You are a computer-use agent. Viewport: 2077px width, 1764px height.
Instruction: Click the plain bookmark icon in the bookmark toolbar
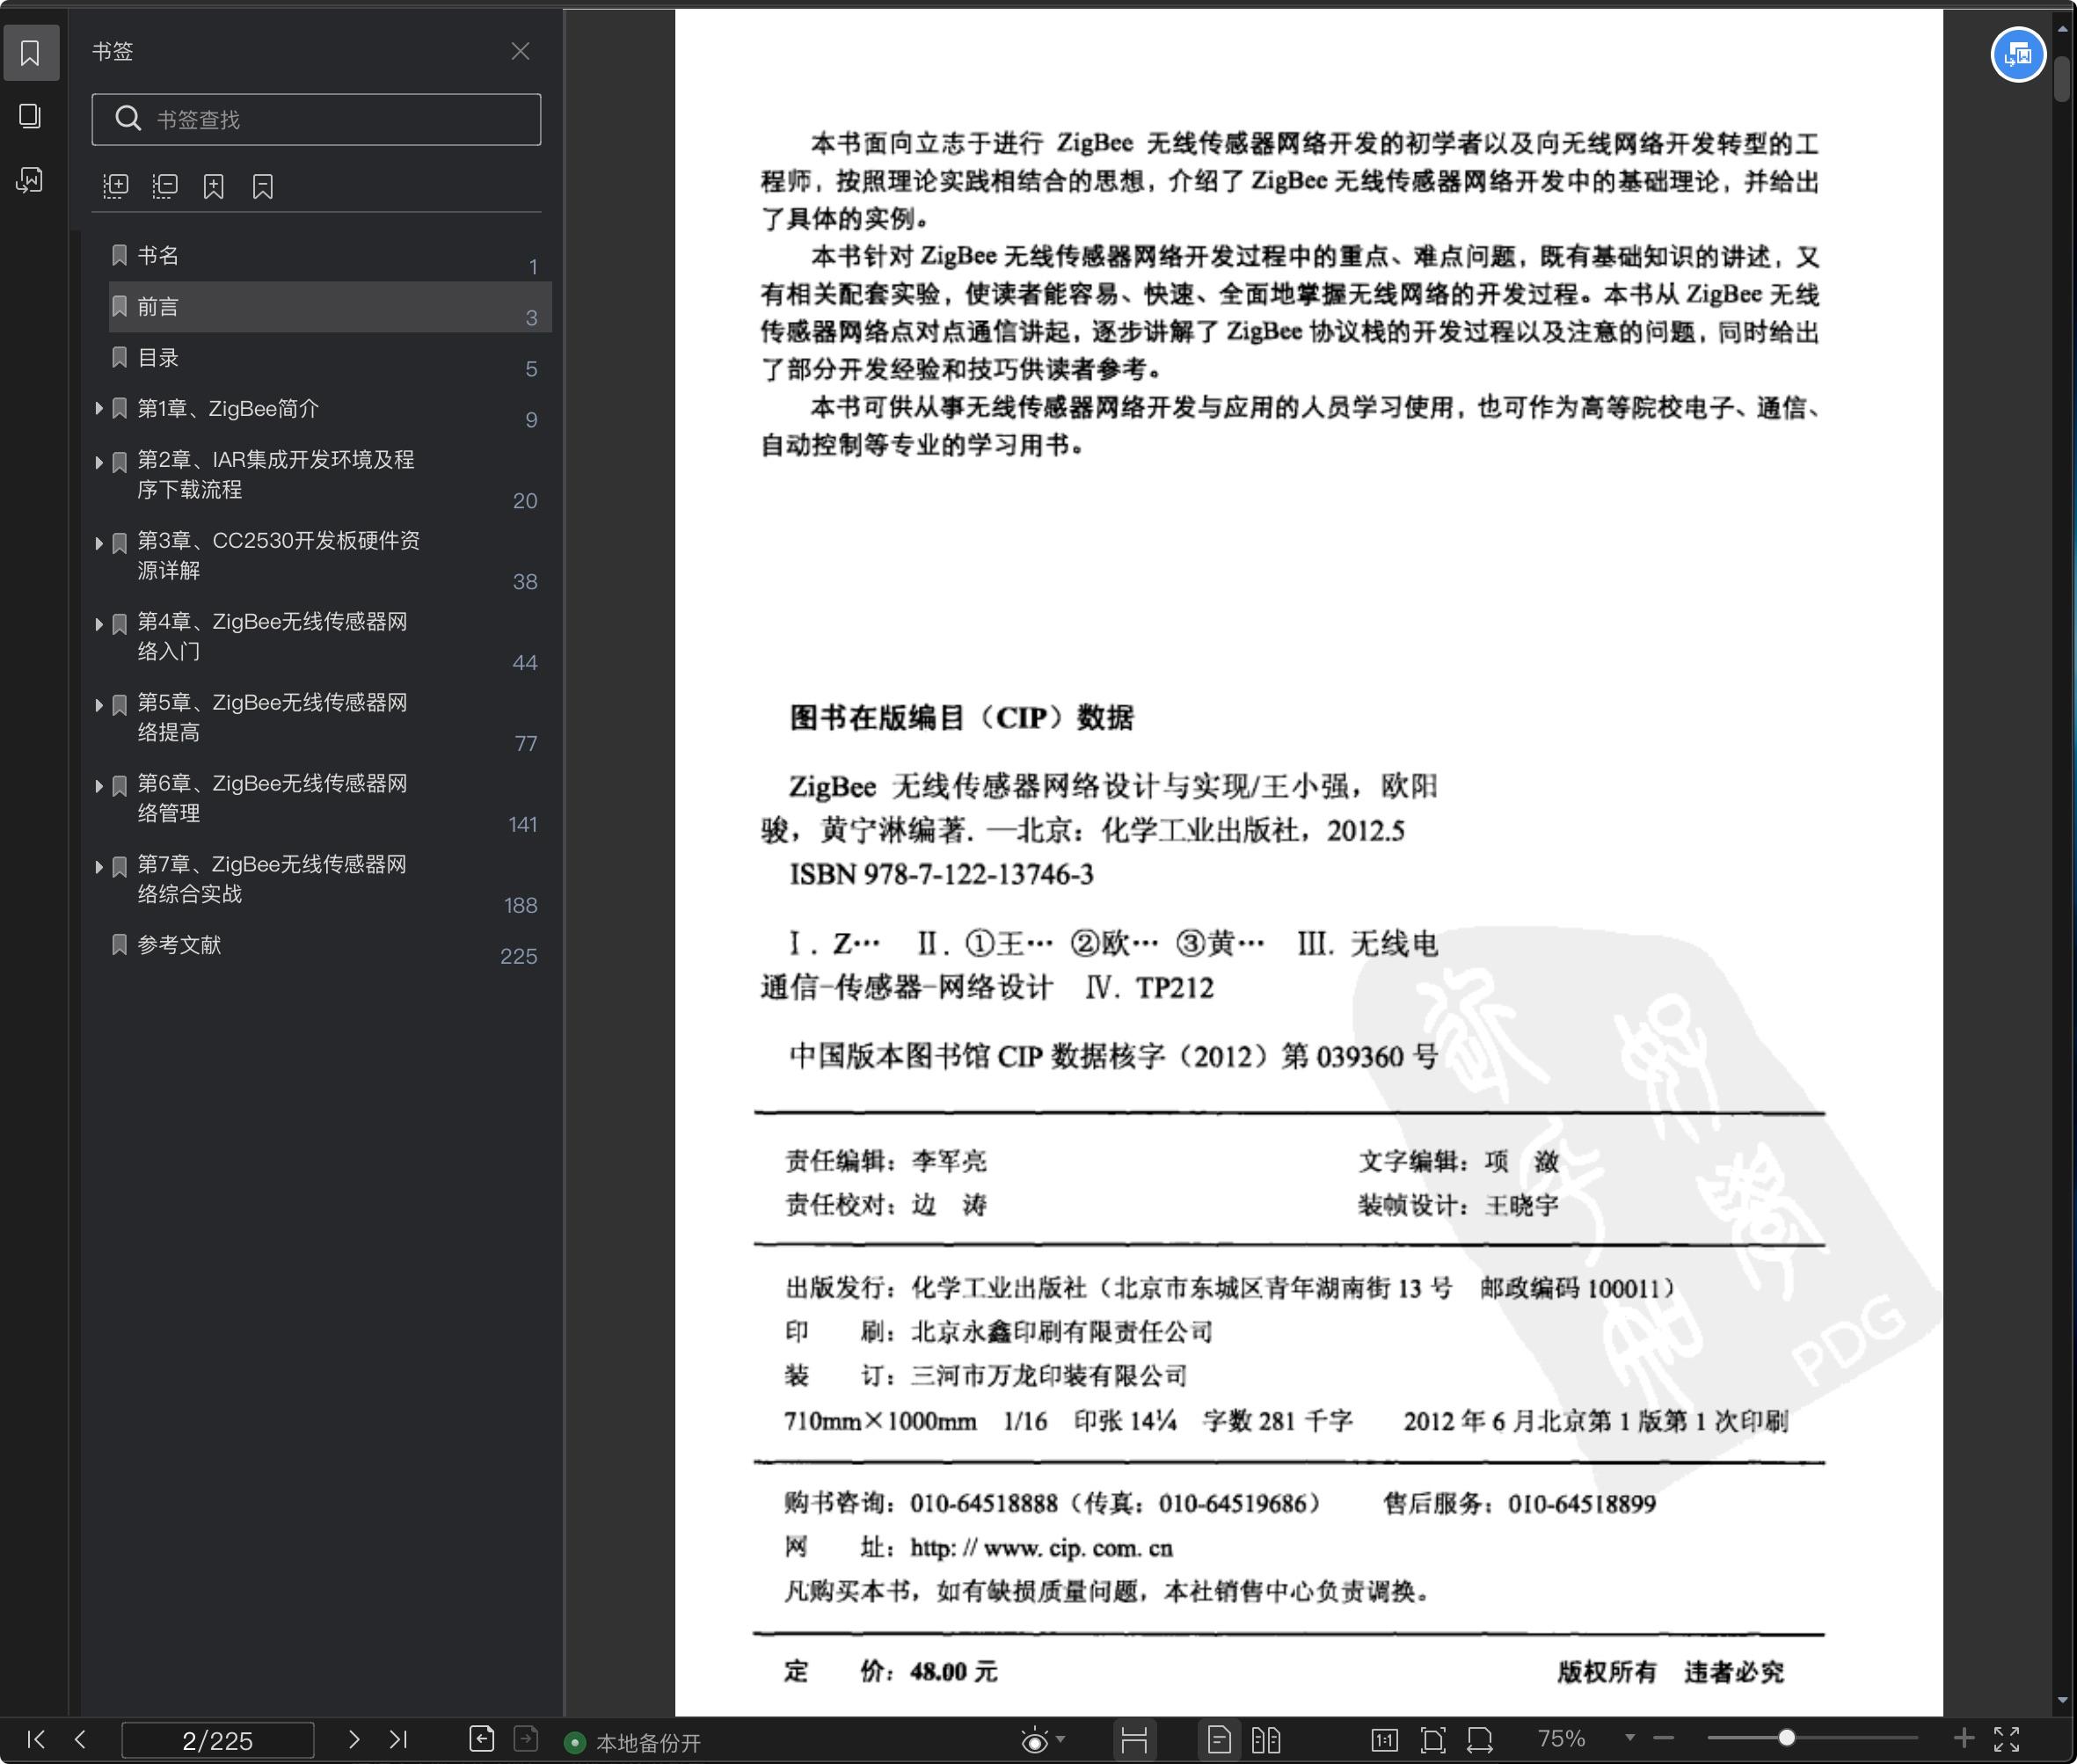[x=263, y=186]
